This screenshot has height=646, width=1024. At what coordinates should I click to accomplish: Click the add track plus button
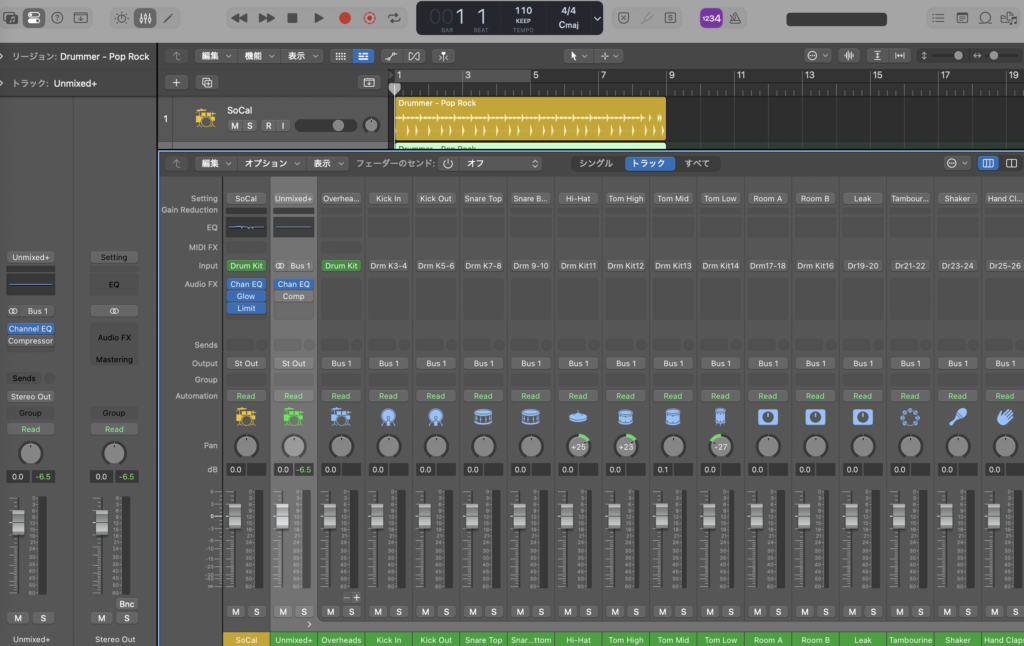(x=176, y=82)
